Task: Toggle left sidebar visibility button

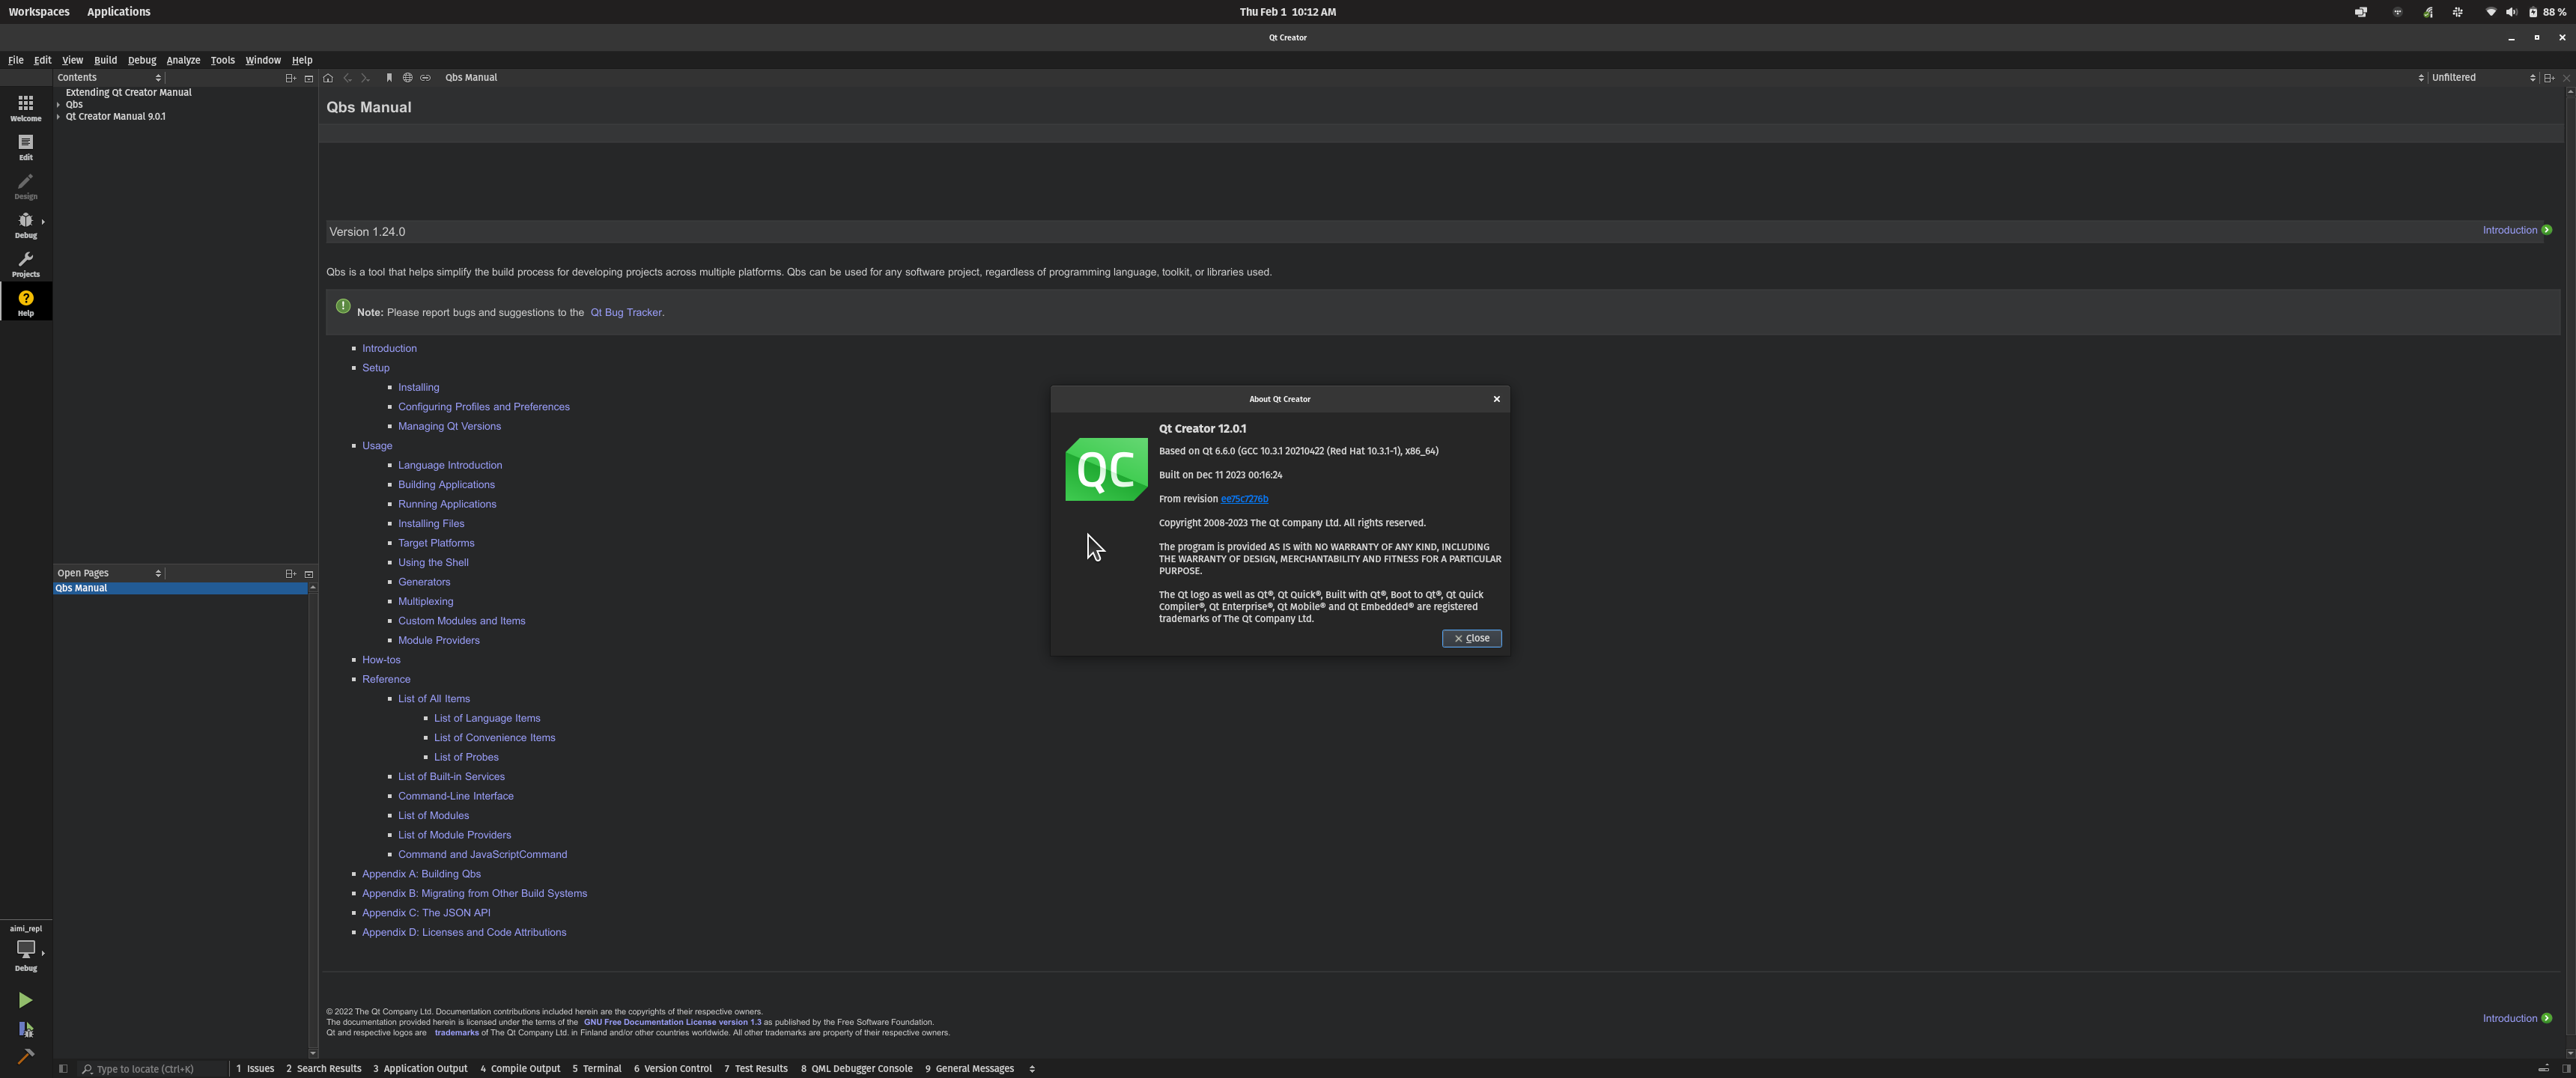Action: (63, 1068)
